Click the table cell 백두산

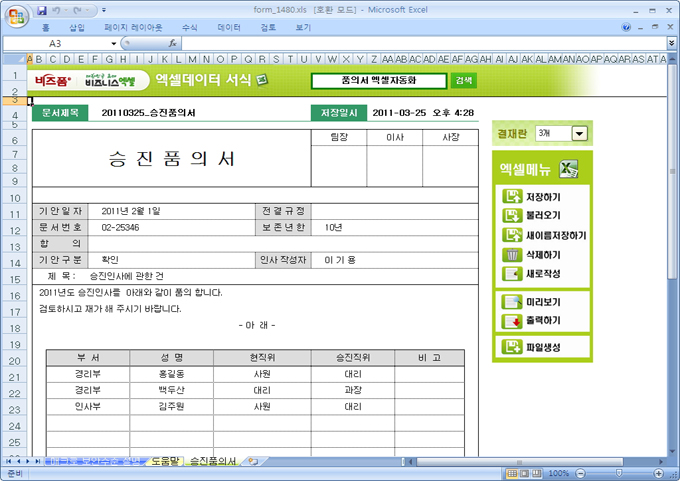tap(171, 390)
